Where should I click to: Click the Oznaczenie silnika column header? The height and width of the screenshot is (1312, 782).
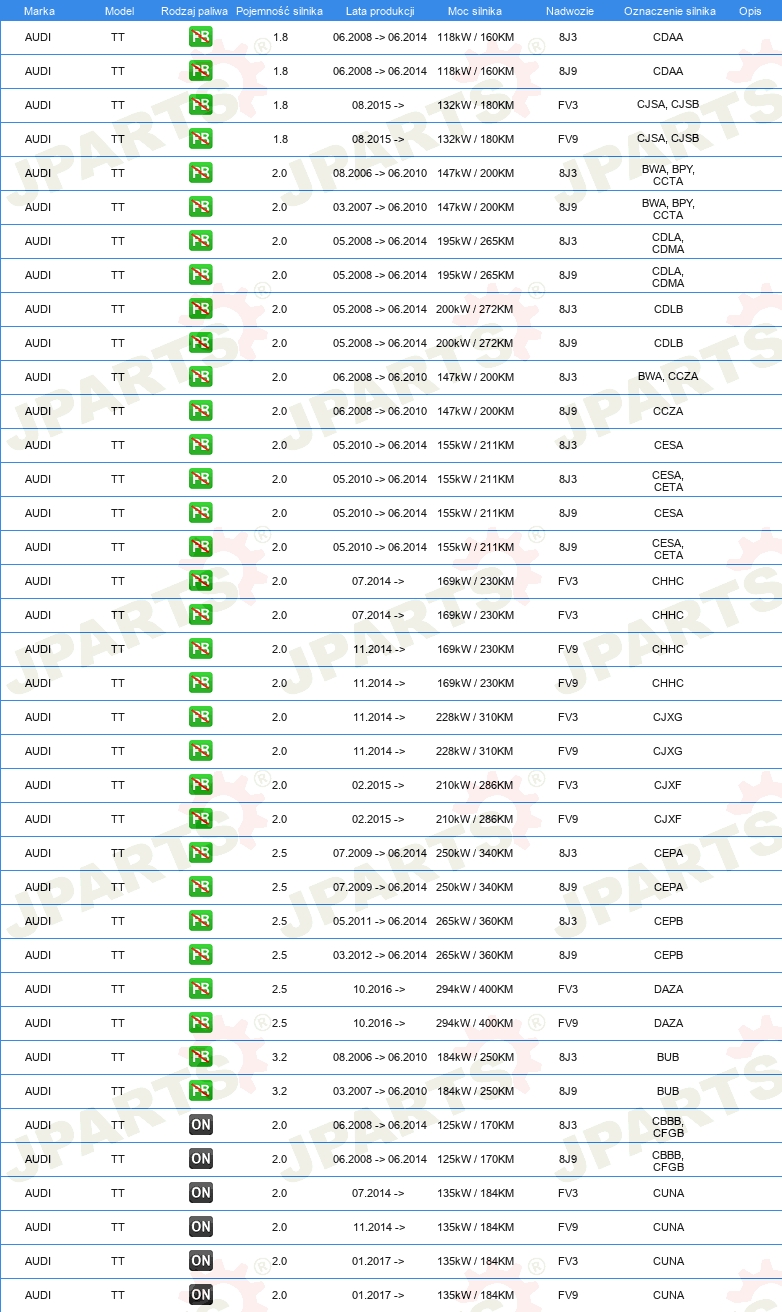669,10
